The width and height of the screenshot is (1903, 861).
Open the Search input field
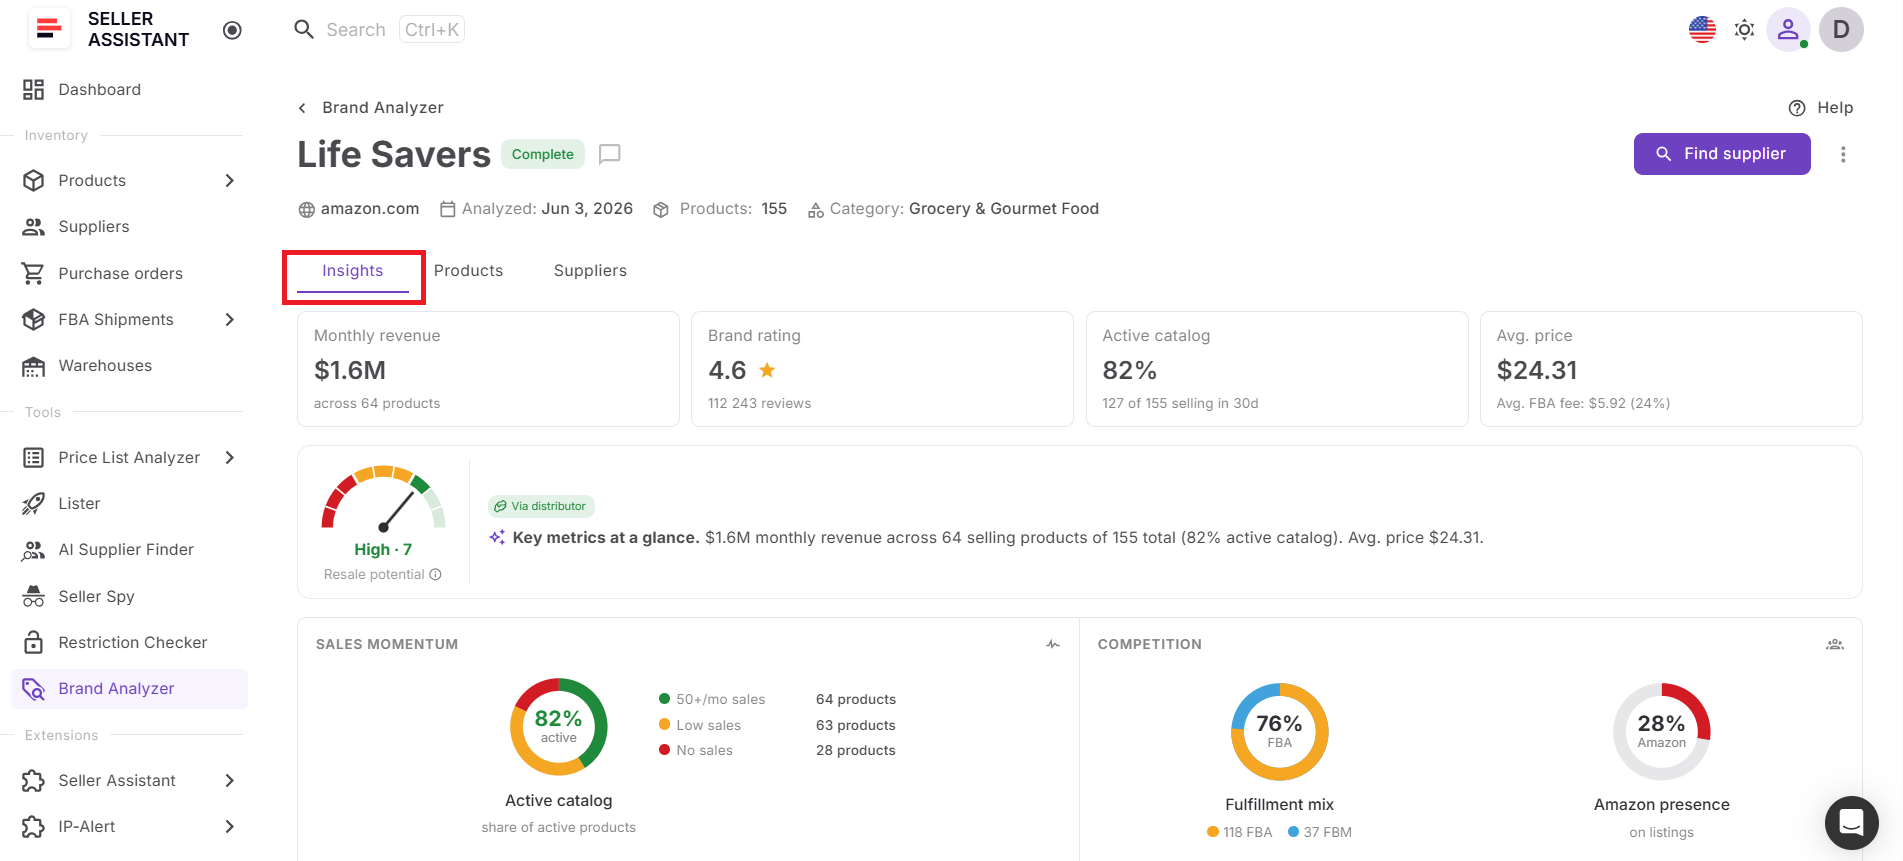coord(379,30)
